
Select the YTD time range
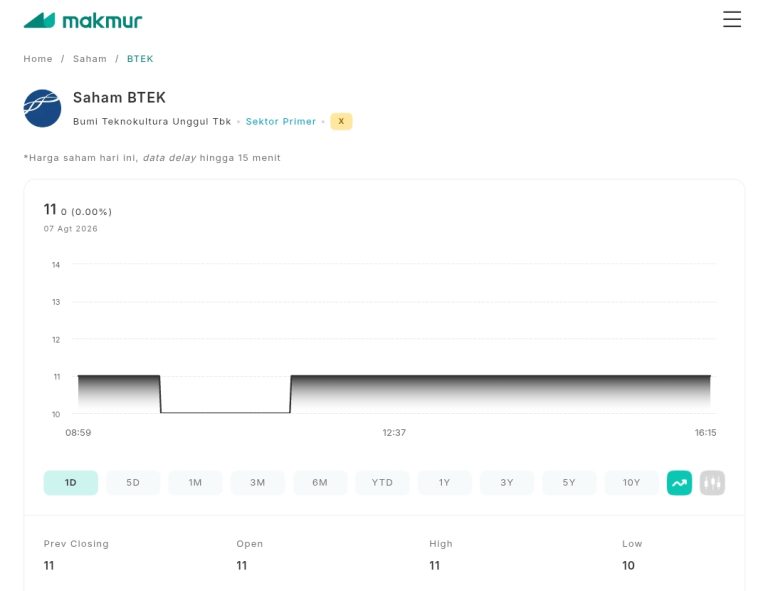(x=382, y=483)
